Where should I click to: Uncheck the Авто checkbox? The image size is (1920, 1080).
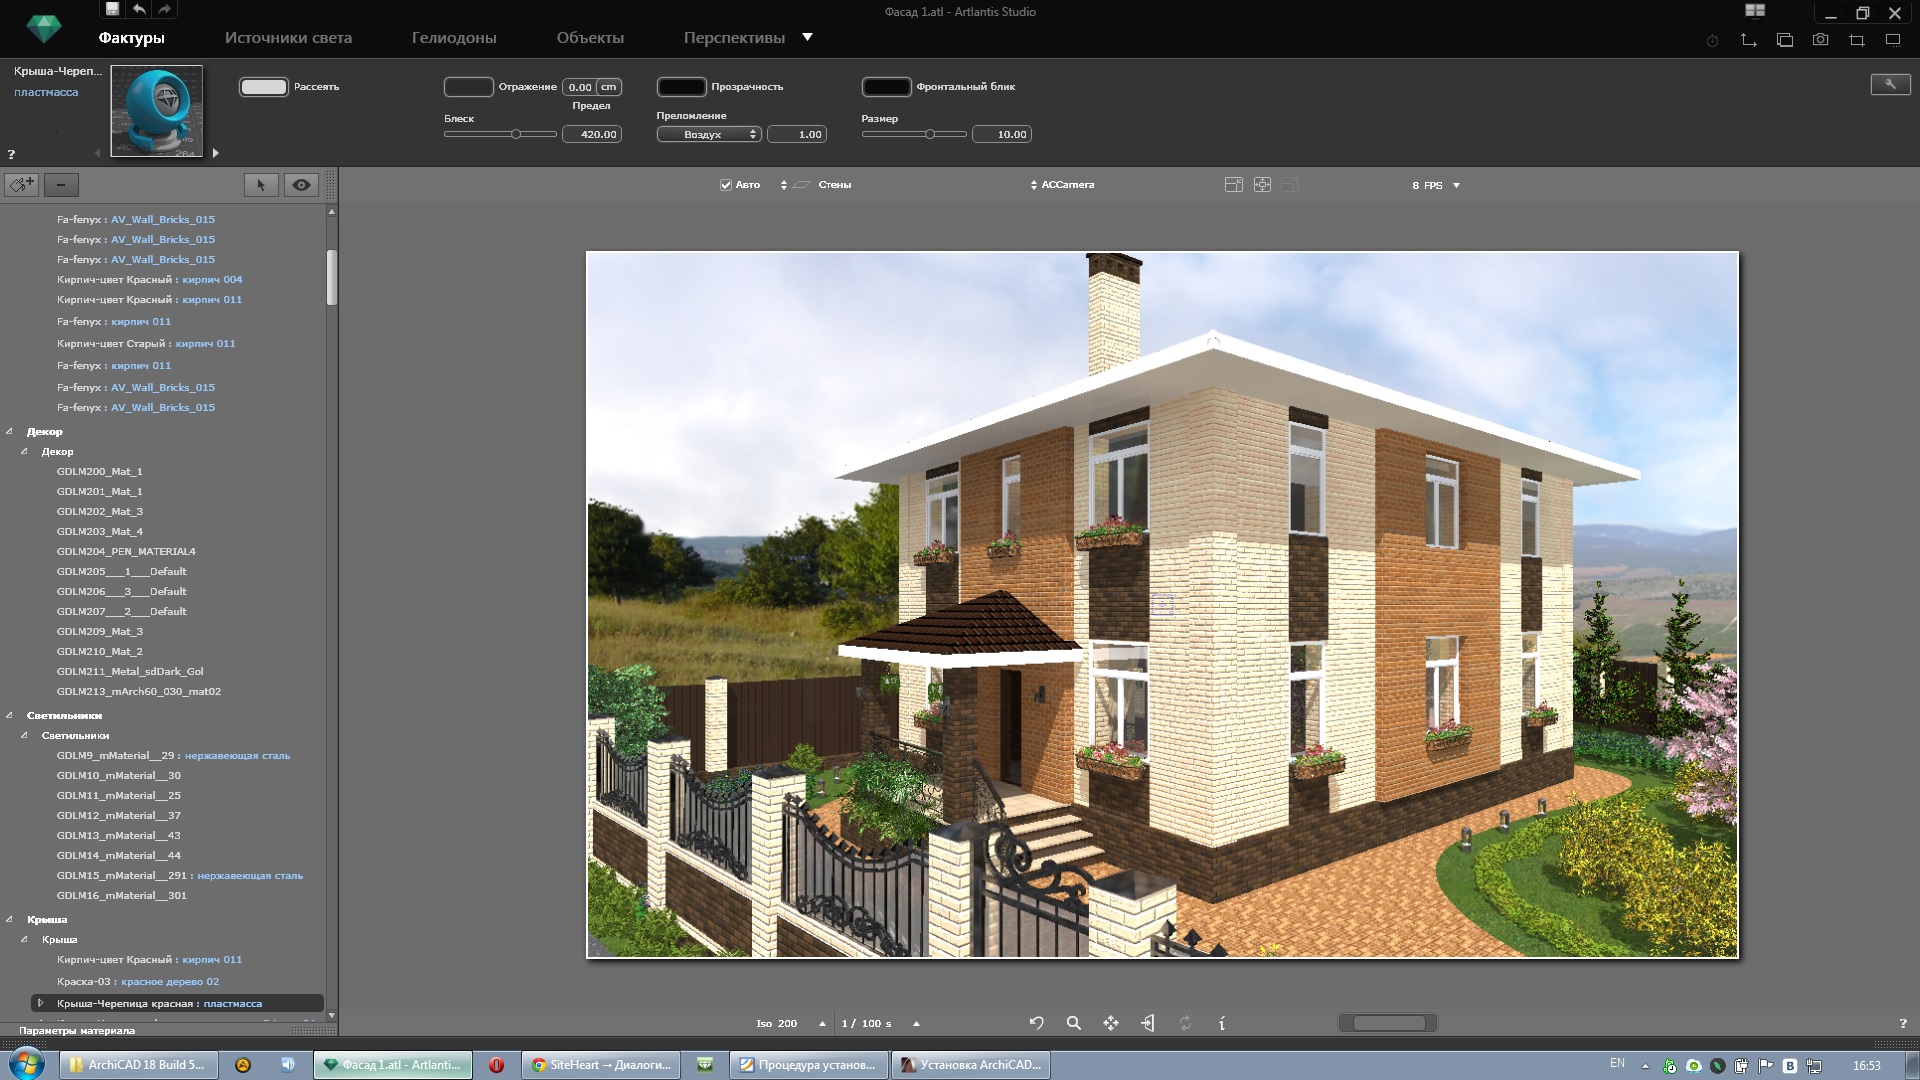726,185
